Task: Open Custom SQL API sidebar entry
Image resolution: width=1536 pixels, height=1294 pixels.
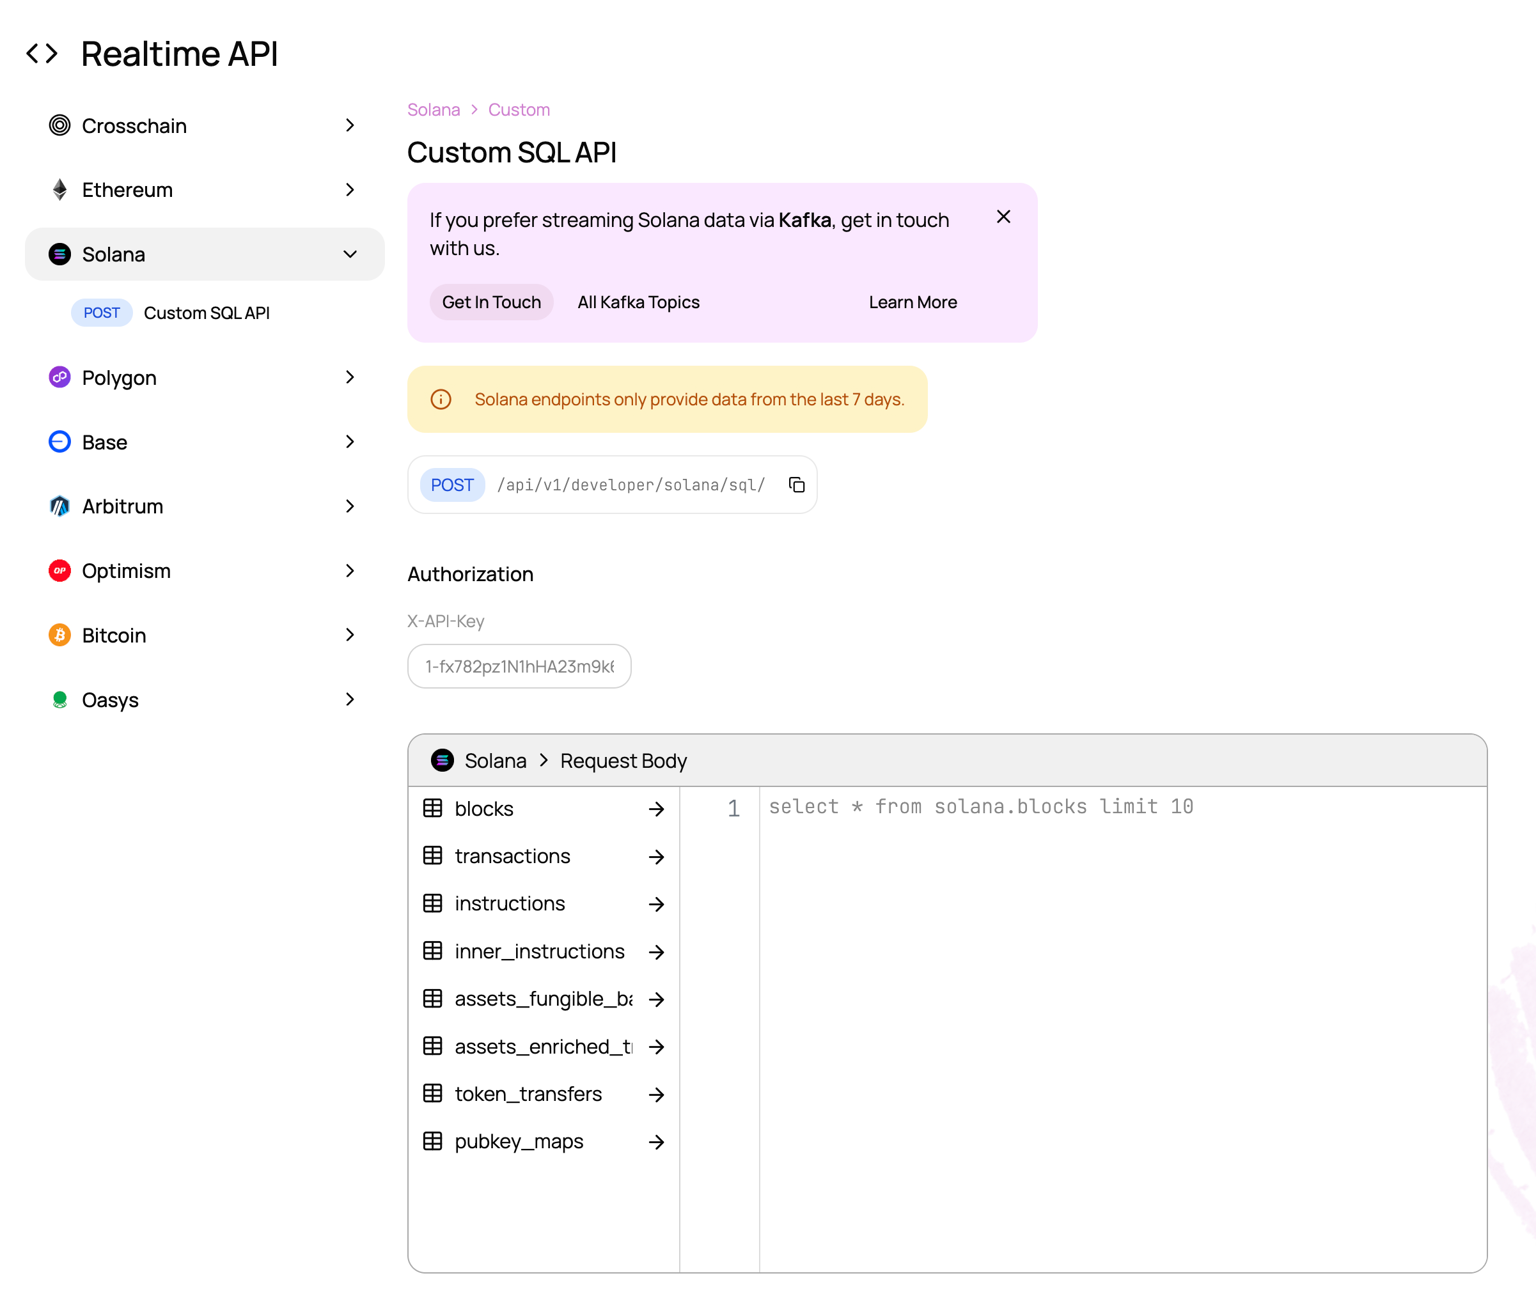Action: point(205,313)
